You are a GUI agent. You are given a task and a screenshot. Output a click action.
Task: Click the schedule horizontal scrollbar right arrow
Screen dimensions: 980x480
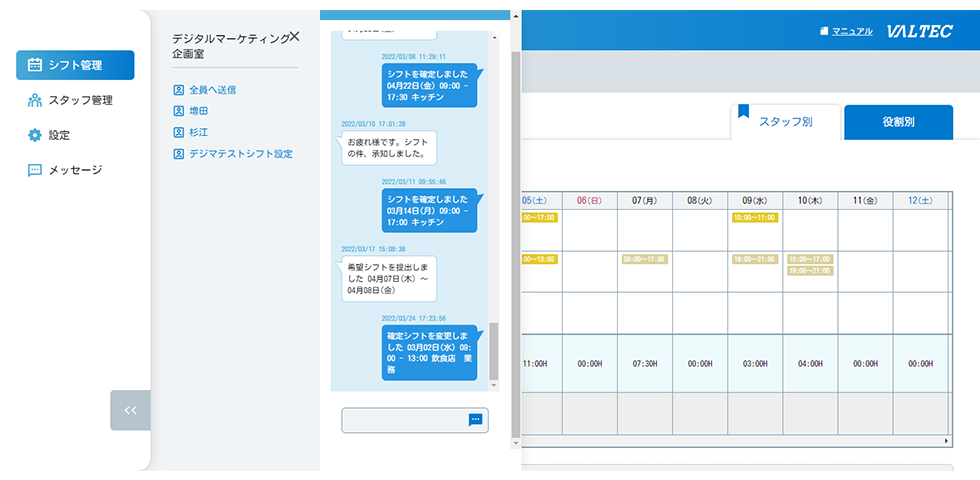click(x=947, y=441)
